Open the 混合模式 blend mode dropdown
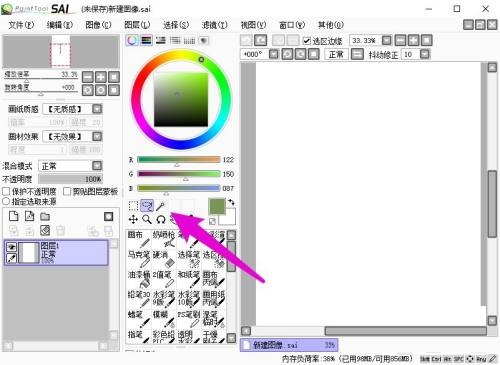Screen dimensions: 500x365 (x=97, y=166)
